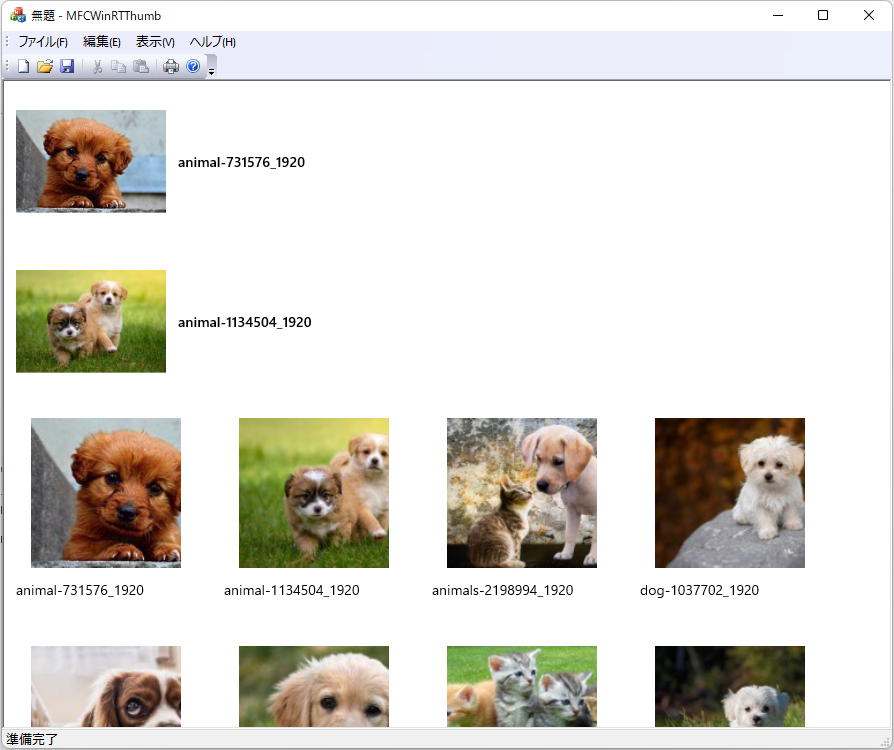The height and width of the screenshot is (750, 894).
Task: Click the Paste clipboard toolbar icon
Action: (x=141, y=67)
